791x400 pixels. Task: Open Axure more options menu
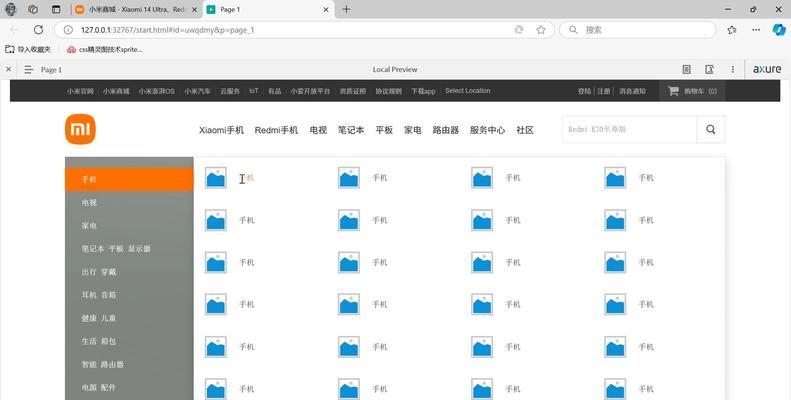pyautogui.click(x=732, y=70)
